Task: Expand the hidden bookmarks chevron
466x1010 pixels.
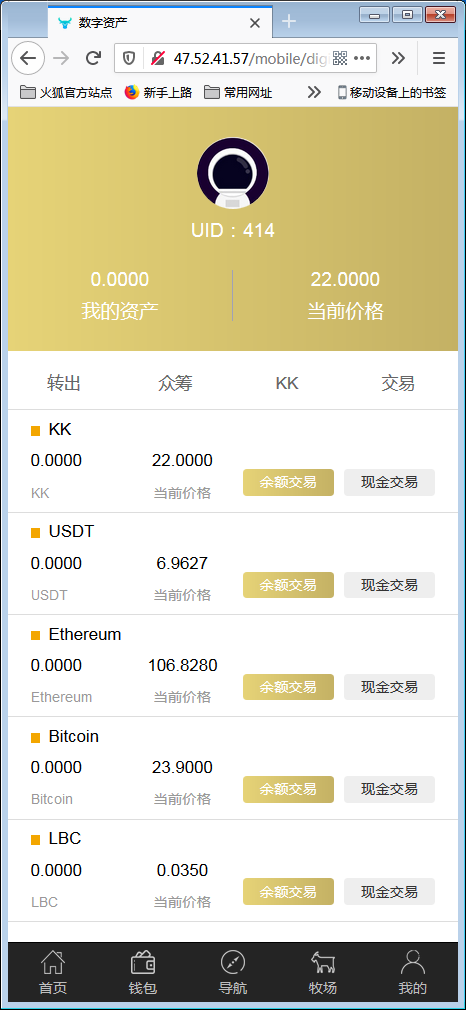Action: tap(314, 92)
